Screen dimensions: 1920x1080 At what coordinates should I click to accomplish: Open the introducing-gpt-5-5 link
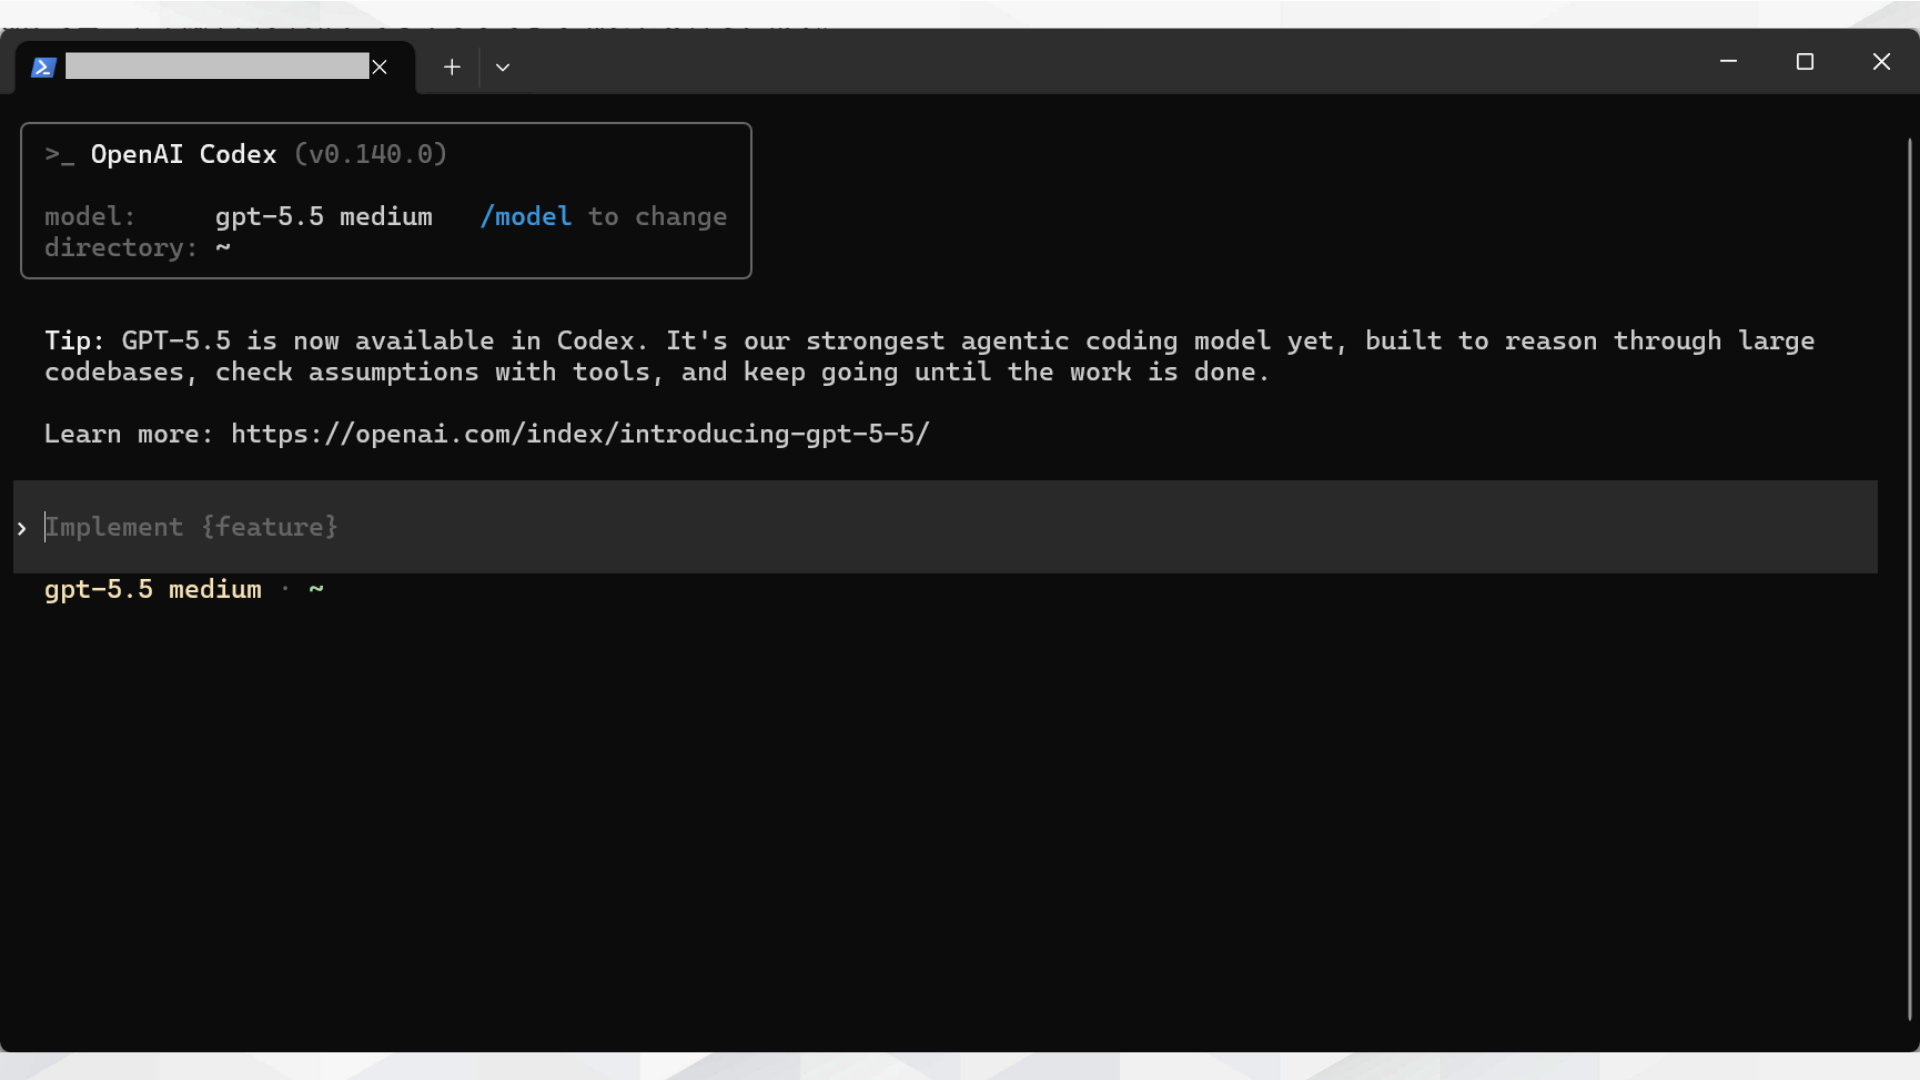[580, 434]
